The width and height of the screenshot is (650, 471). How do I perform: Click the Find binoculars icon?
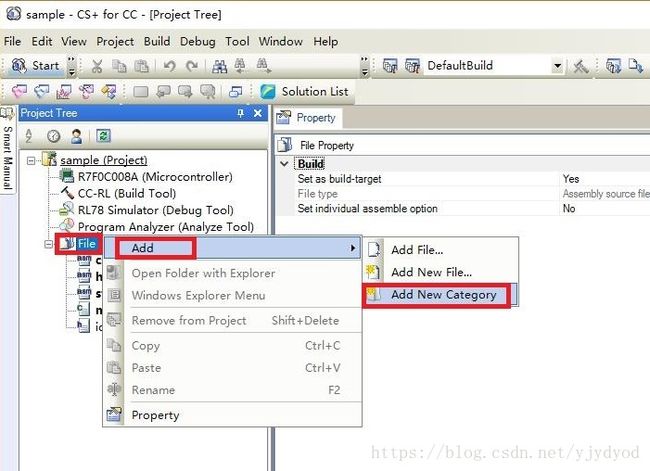(x=219, y=66)
